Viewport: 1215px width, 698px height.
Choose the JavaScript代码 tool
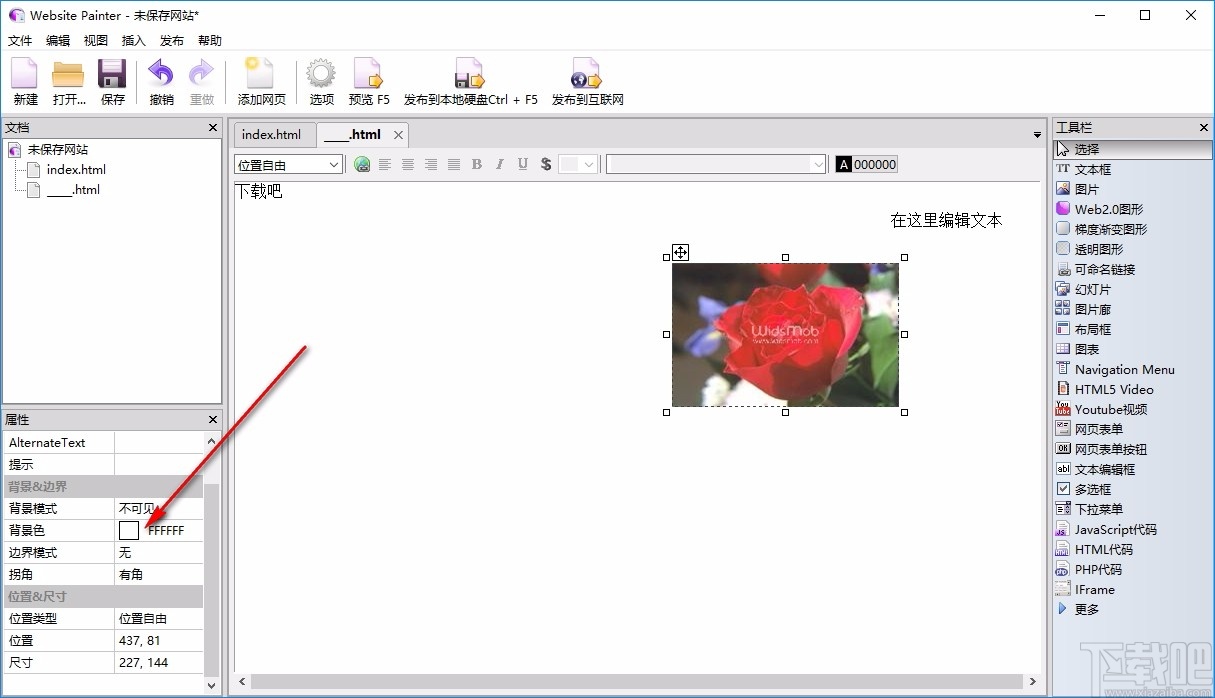click(1110, 529)
